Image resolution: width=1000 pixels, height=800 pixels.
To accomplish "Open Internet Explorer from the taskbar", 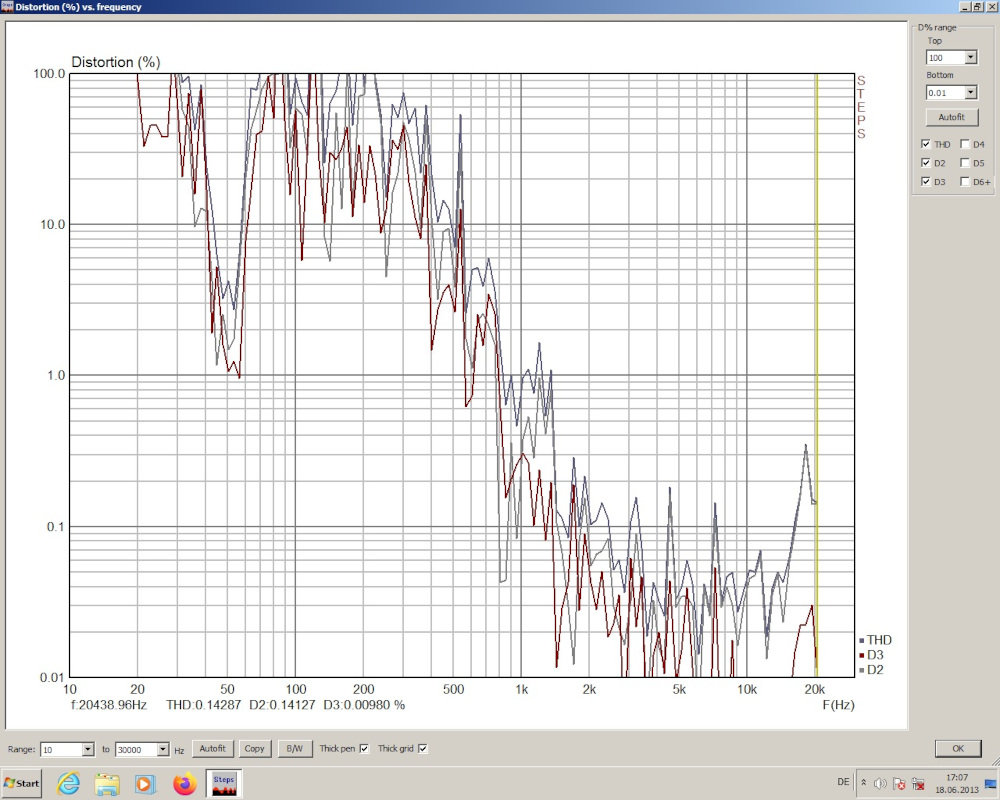I will tap(68, 783).
